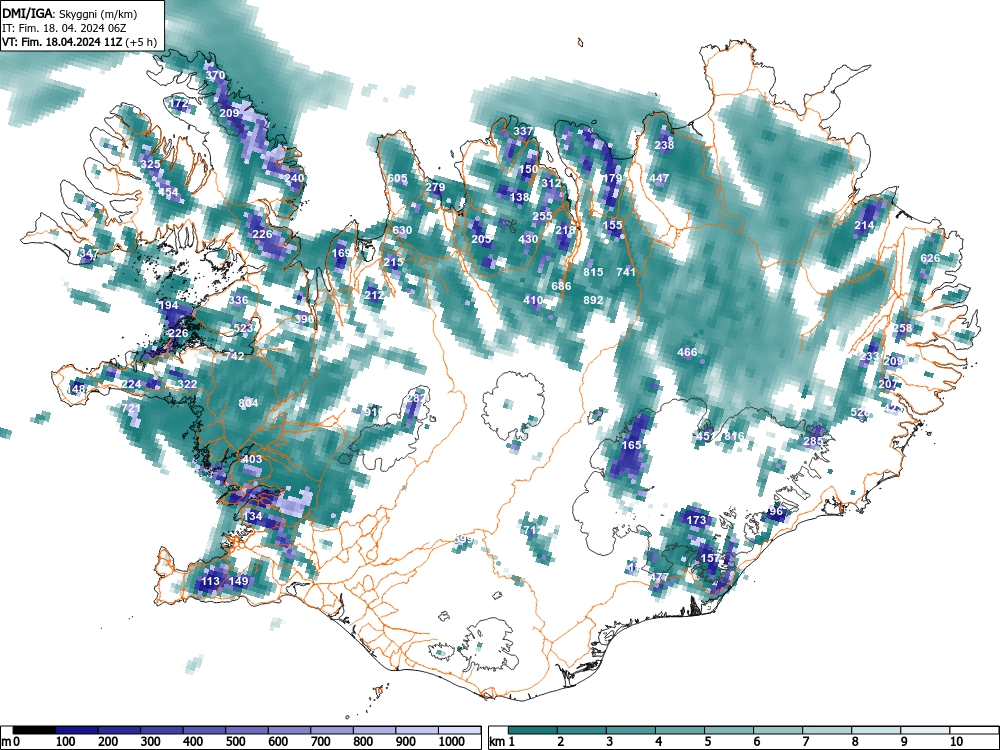Screen dimensions: 1000x750
Task: Click the 'IT: Fim. 18. 04. 2024 06Z' line
Action: coord(60,28)
